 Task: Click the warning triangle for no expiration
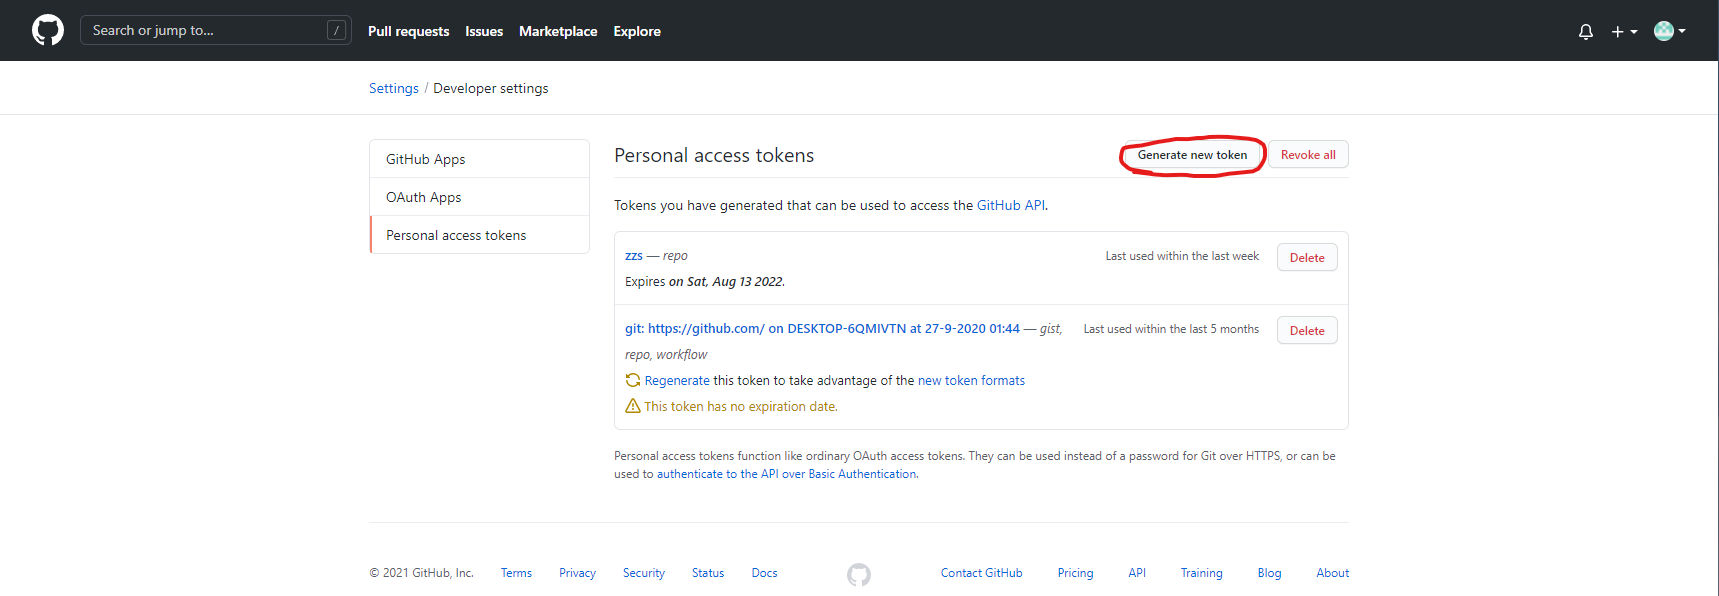[632, 406]
